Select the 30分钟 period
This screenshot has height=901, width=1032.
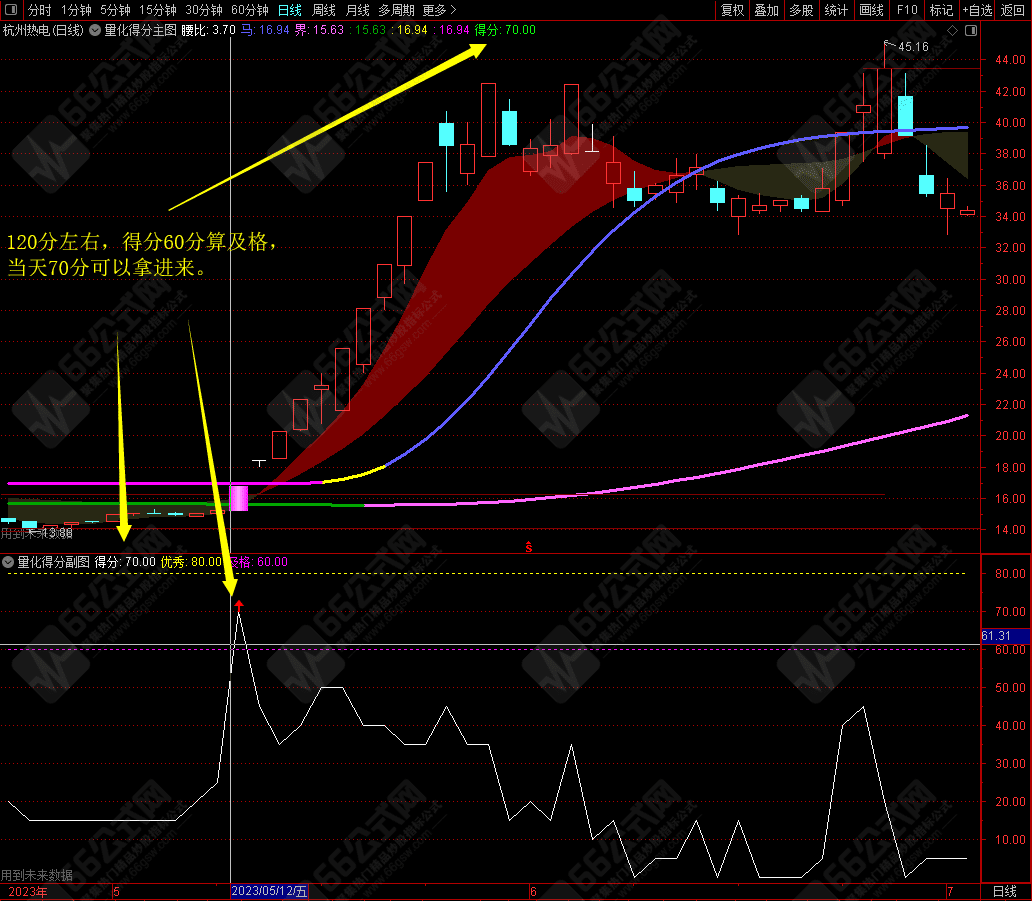pos(204,10)
